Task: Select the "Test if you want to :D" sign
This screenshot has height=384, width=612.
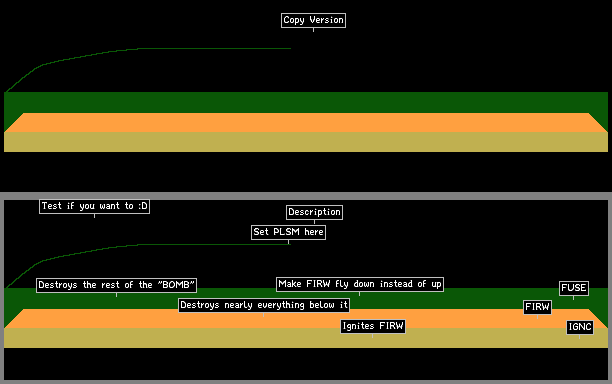Action: point(94,206)
